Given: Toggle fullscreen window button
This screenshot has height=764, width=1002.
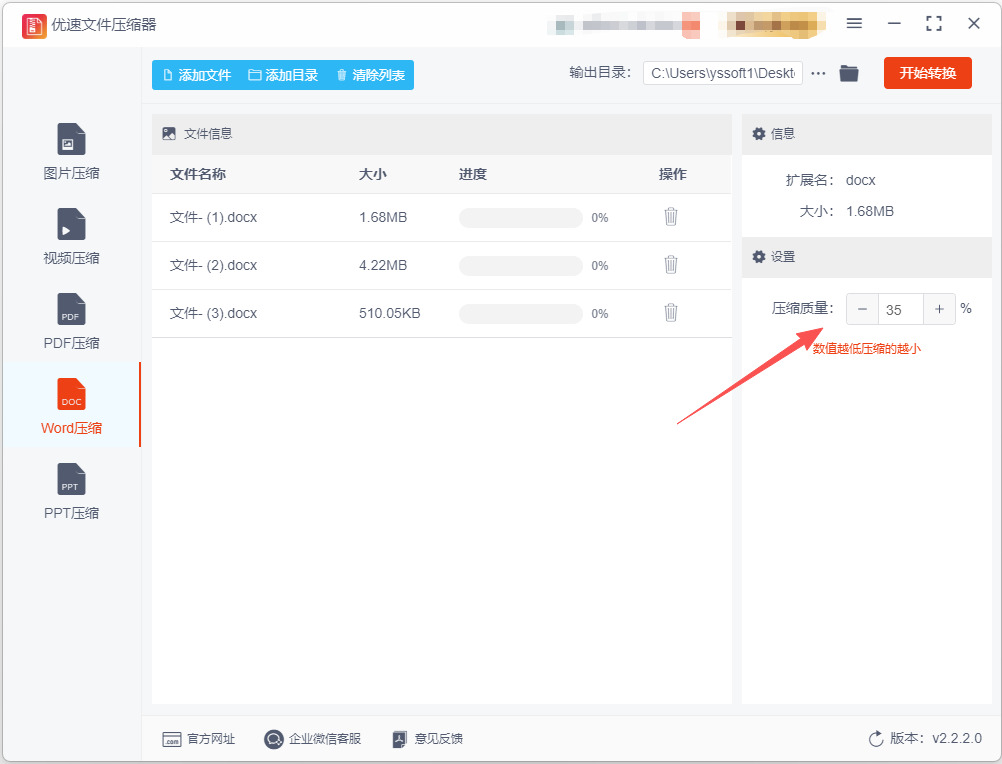Looking at the screenshot, I should pos(934,24).
